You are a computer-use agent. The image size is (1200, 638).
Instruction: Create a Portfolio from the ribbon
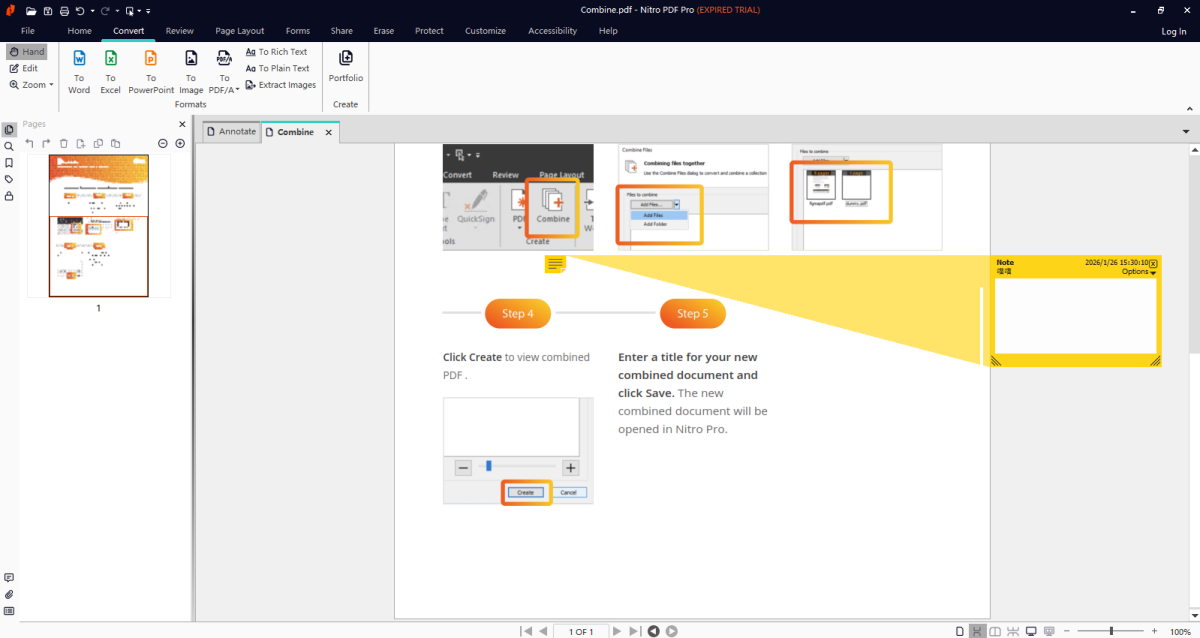346,65
